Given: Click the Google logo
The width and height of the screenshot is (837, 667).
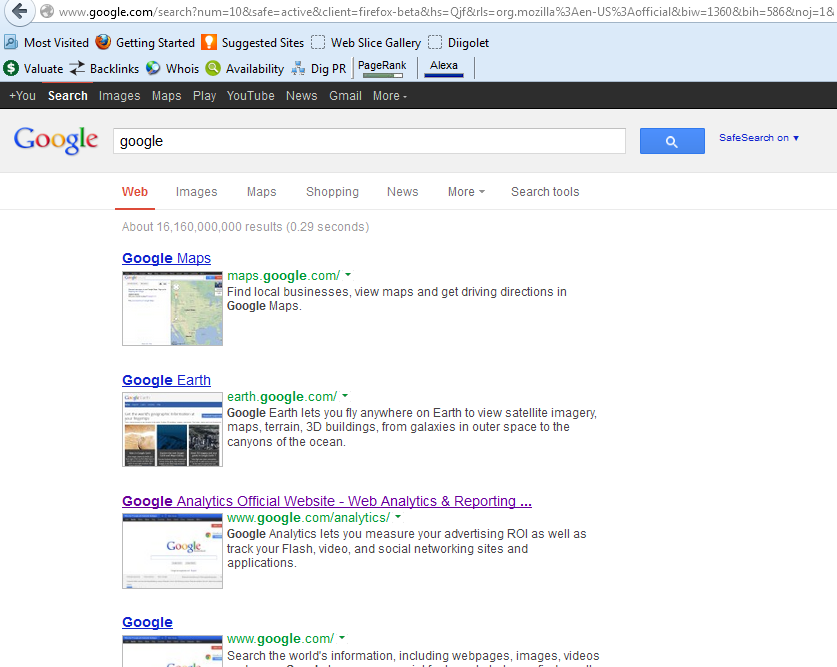Looking at the screenshot, I should coord(56,140).
